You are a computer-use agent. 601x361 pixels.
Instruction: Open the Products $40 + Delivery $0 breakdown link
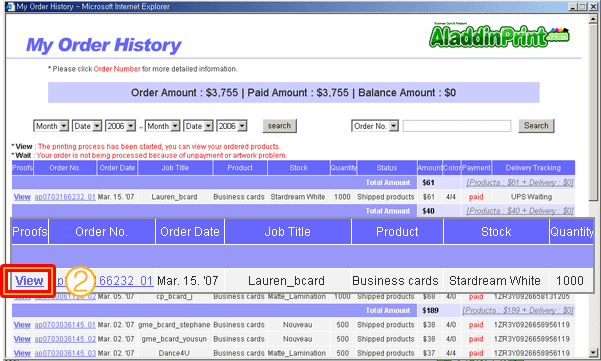[520, 211]
